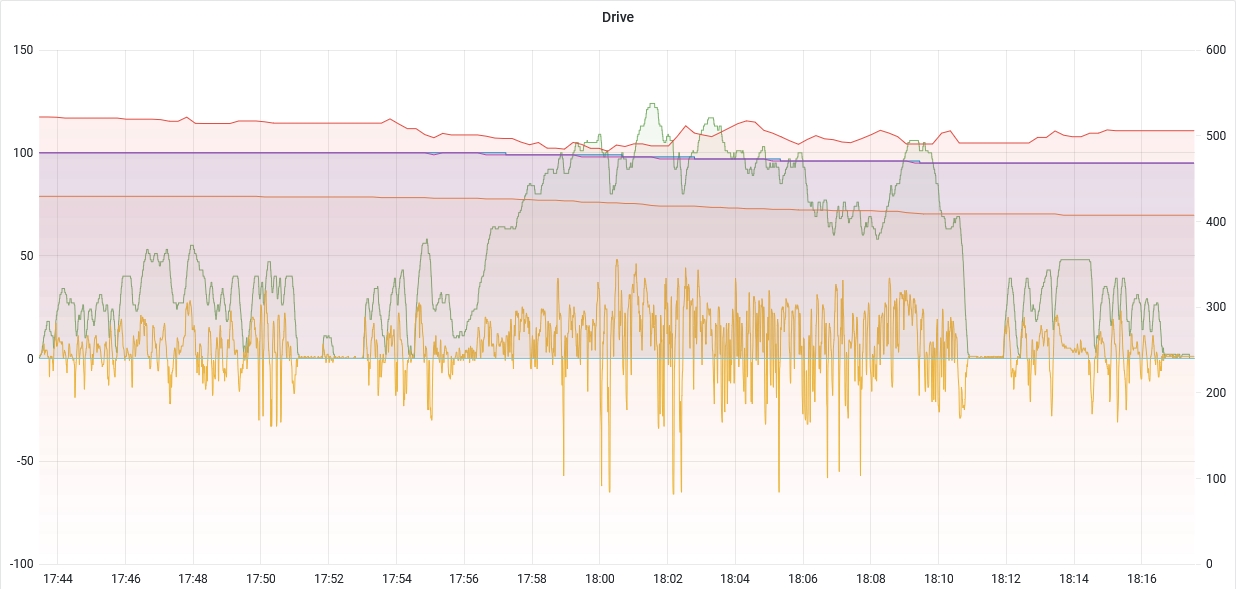Select the 17:44 time axis label

coord(58,579)
